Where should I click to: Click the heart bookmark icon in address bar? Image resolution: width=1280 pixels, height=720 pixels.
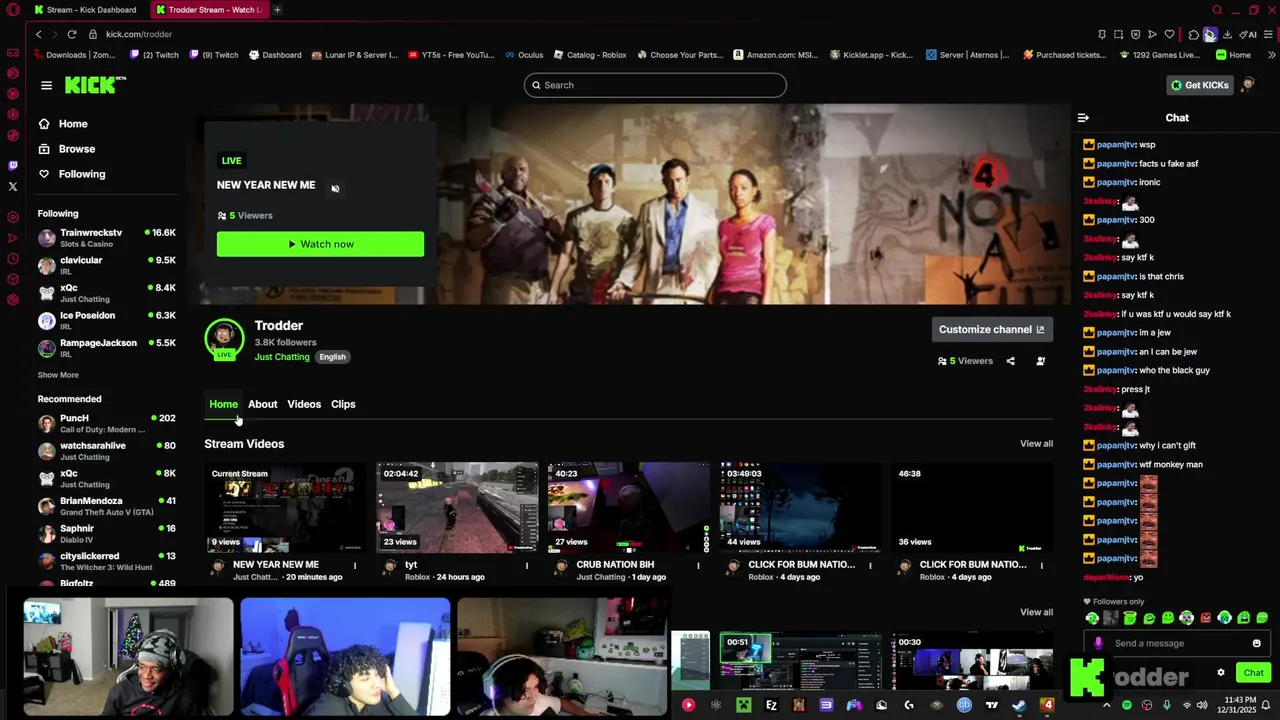[1169, 34]
